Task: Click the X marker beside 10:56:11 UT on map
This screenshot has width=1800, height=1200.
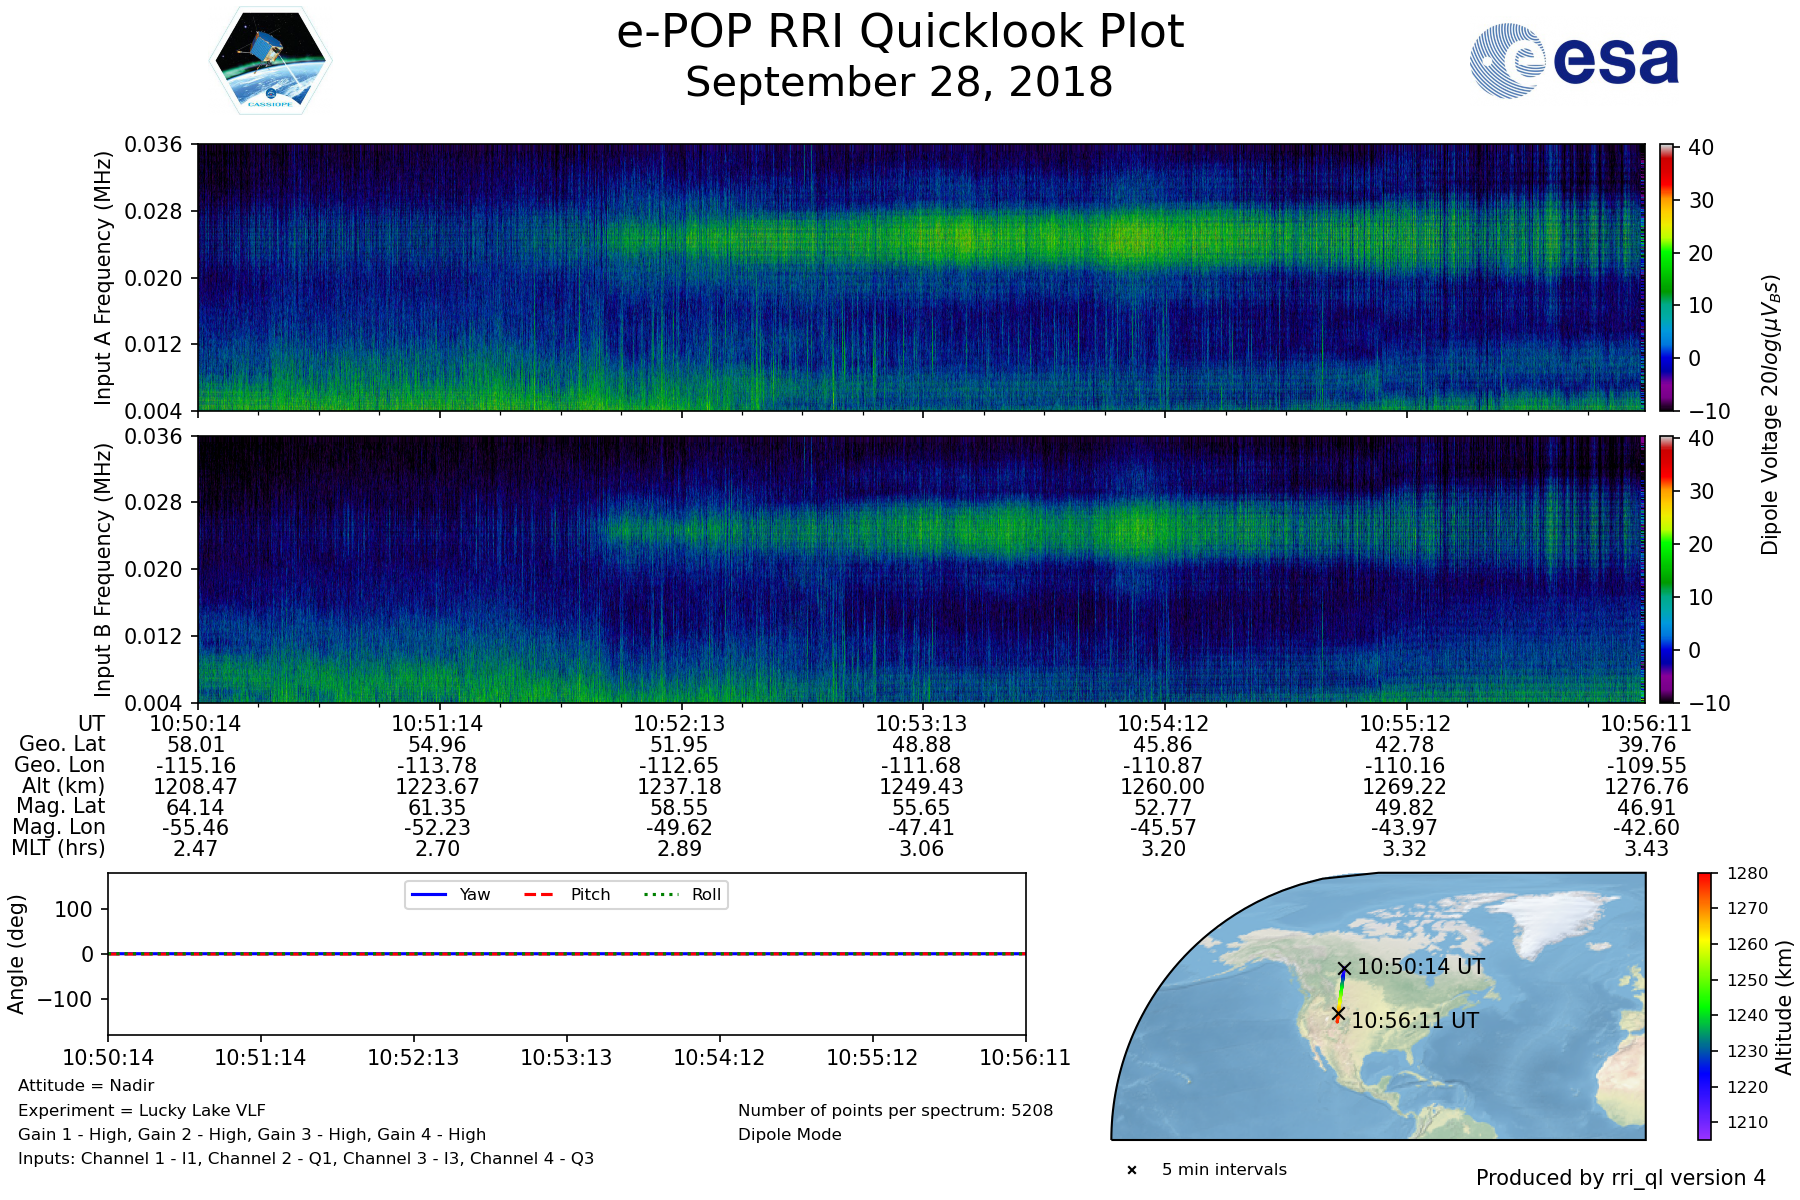Action: [x=1338, y=1014]
